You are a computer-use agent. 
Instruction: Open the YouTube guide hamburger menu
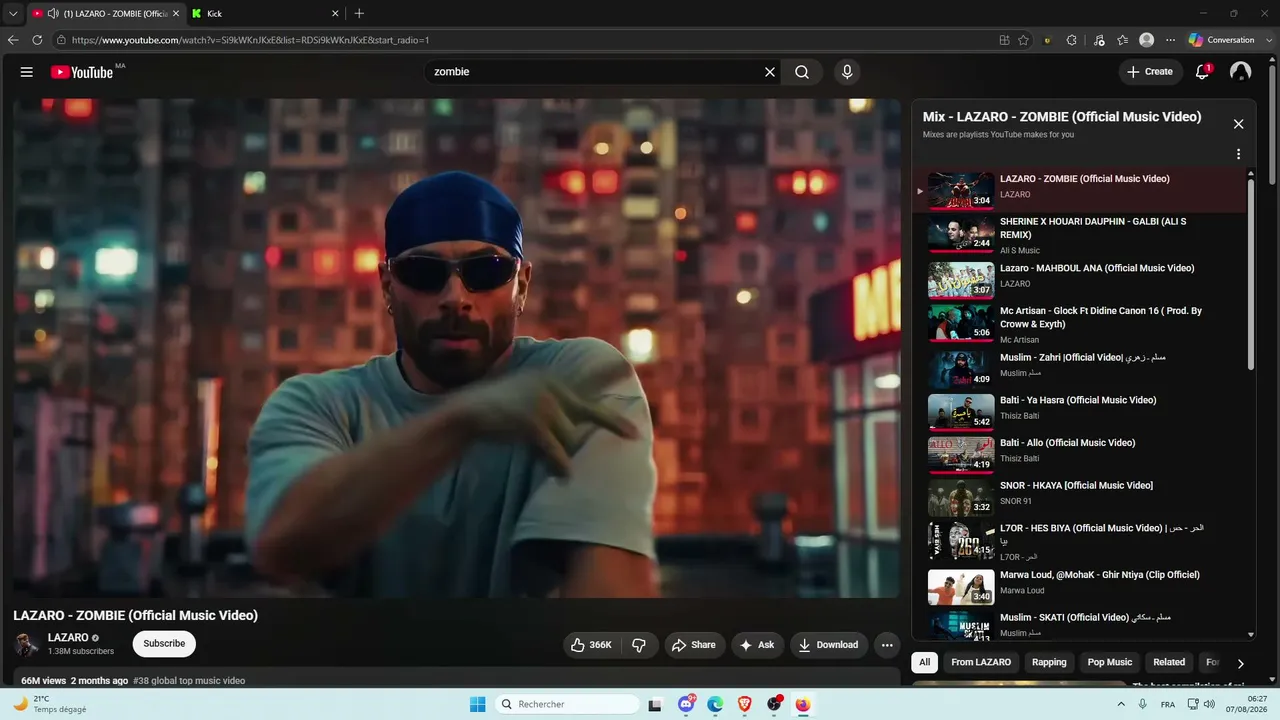click(27, 72)
